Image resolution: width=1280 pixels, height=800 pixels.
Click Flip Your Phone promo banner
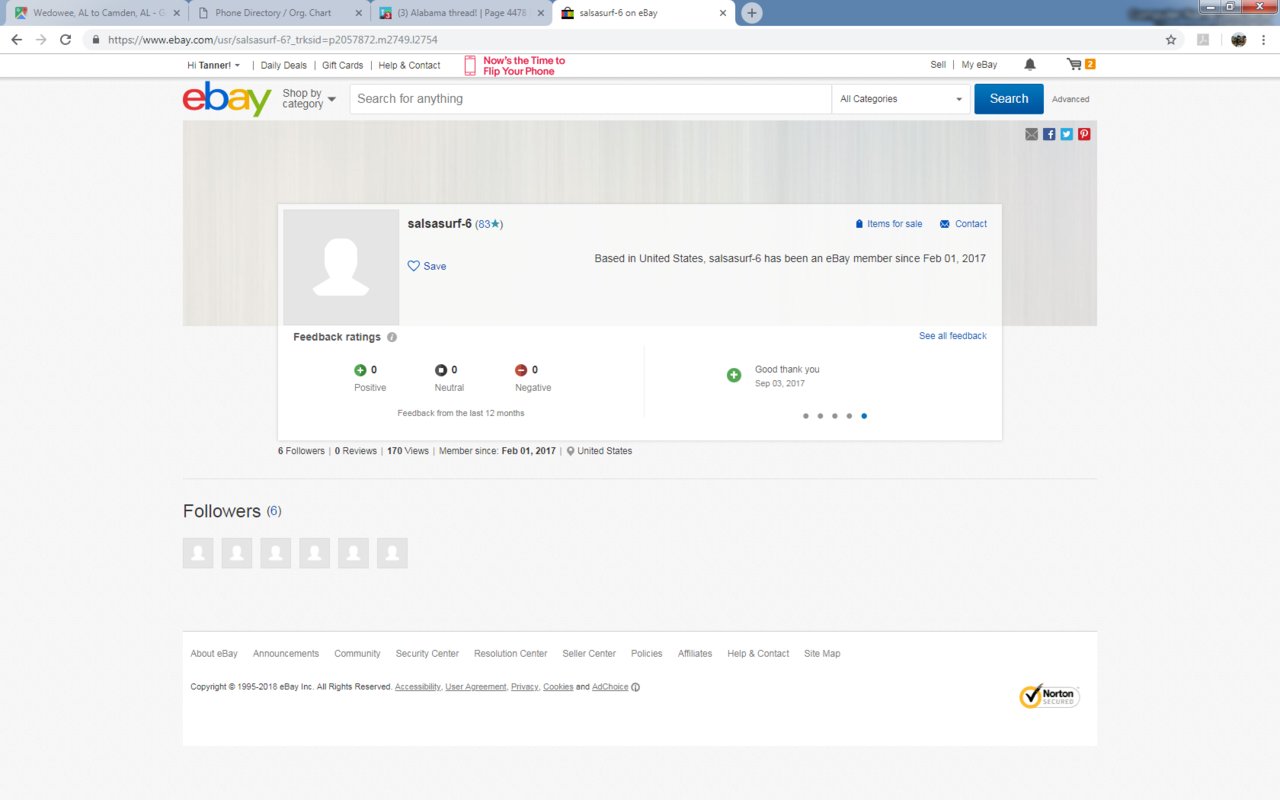point(515,66)
